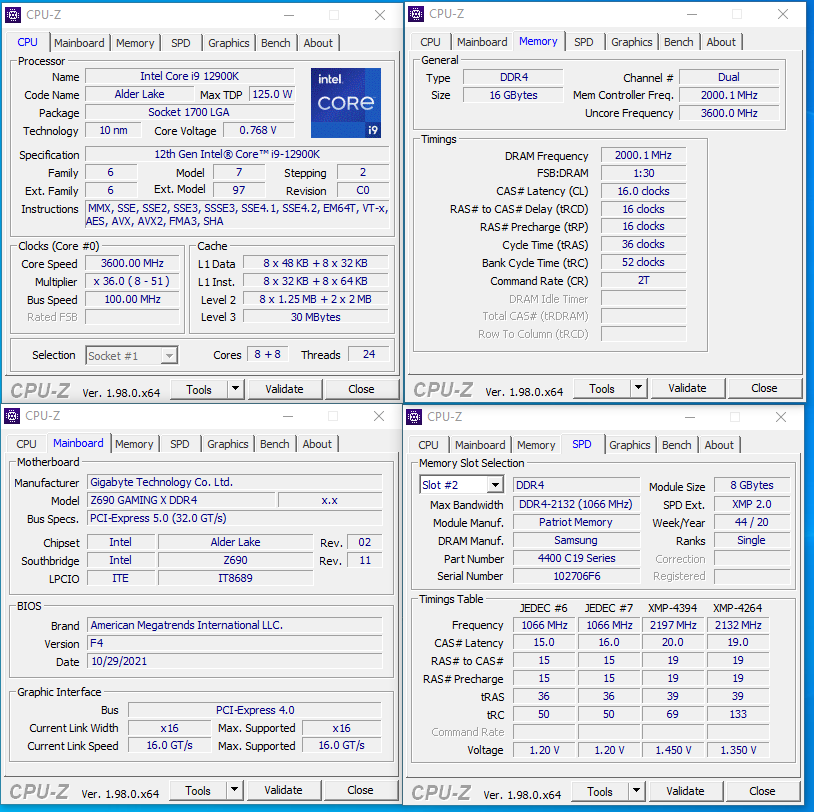Click the Current Link Width value x16
Viewport: 814px width, 812px height.
point(169,728)
